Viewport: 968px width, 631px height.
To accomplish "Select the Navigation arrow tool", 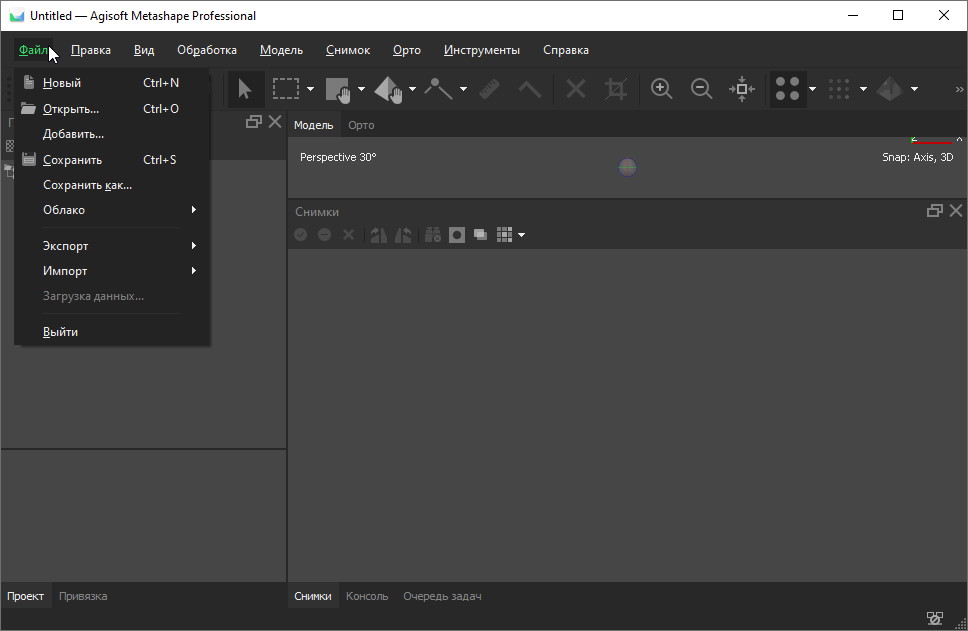I will pyautogui.click(x=245, y=89).
